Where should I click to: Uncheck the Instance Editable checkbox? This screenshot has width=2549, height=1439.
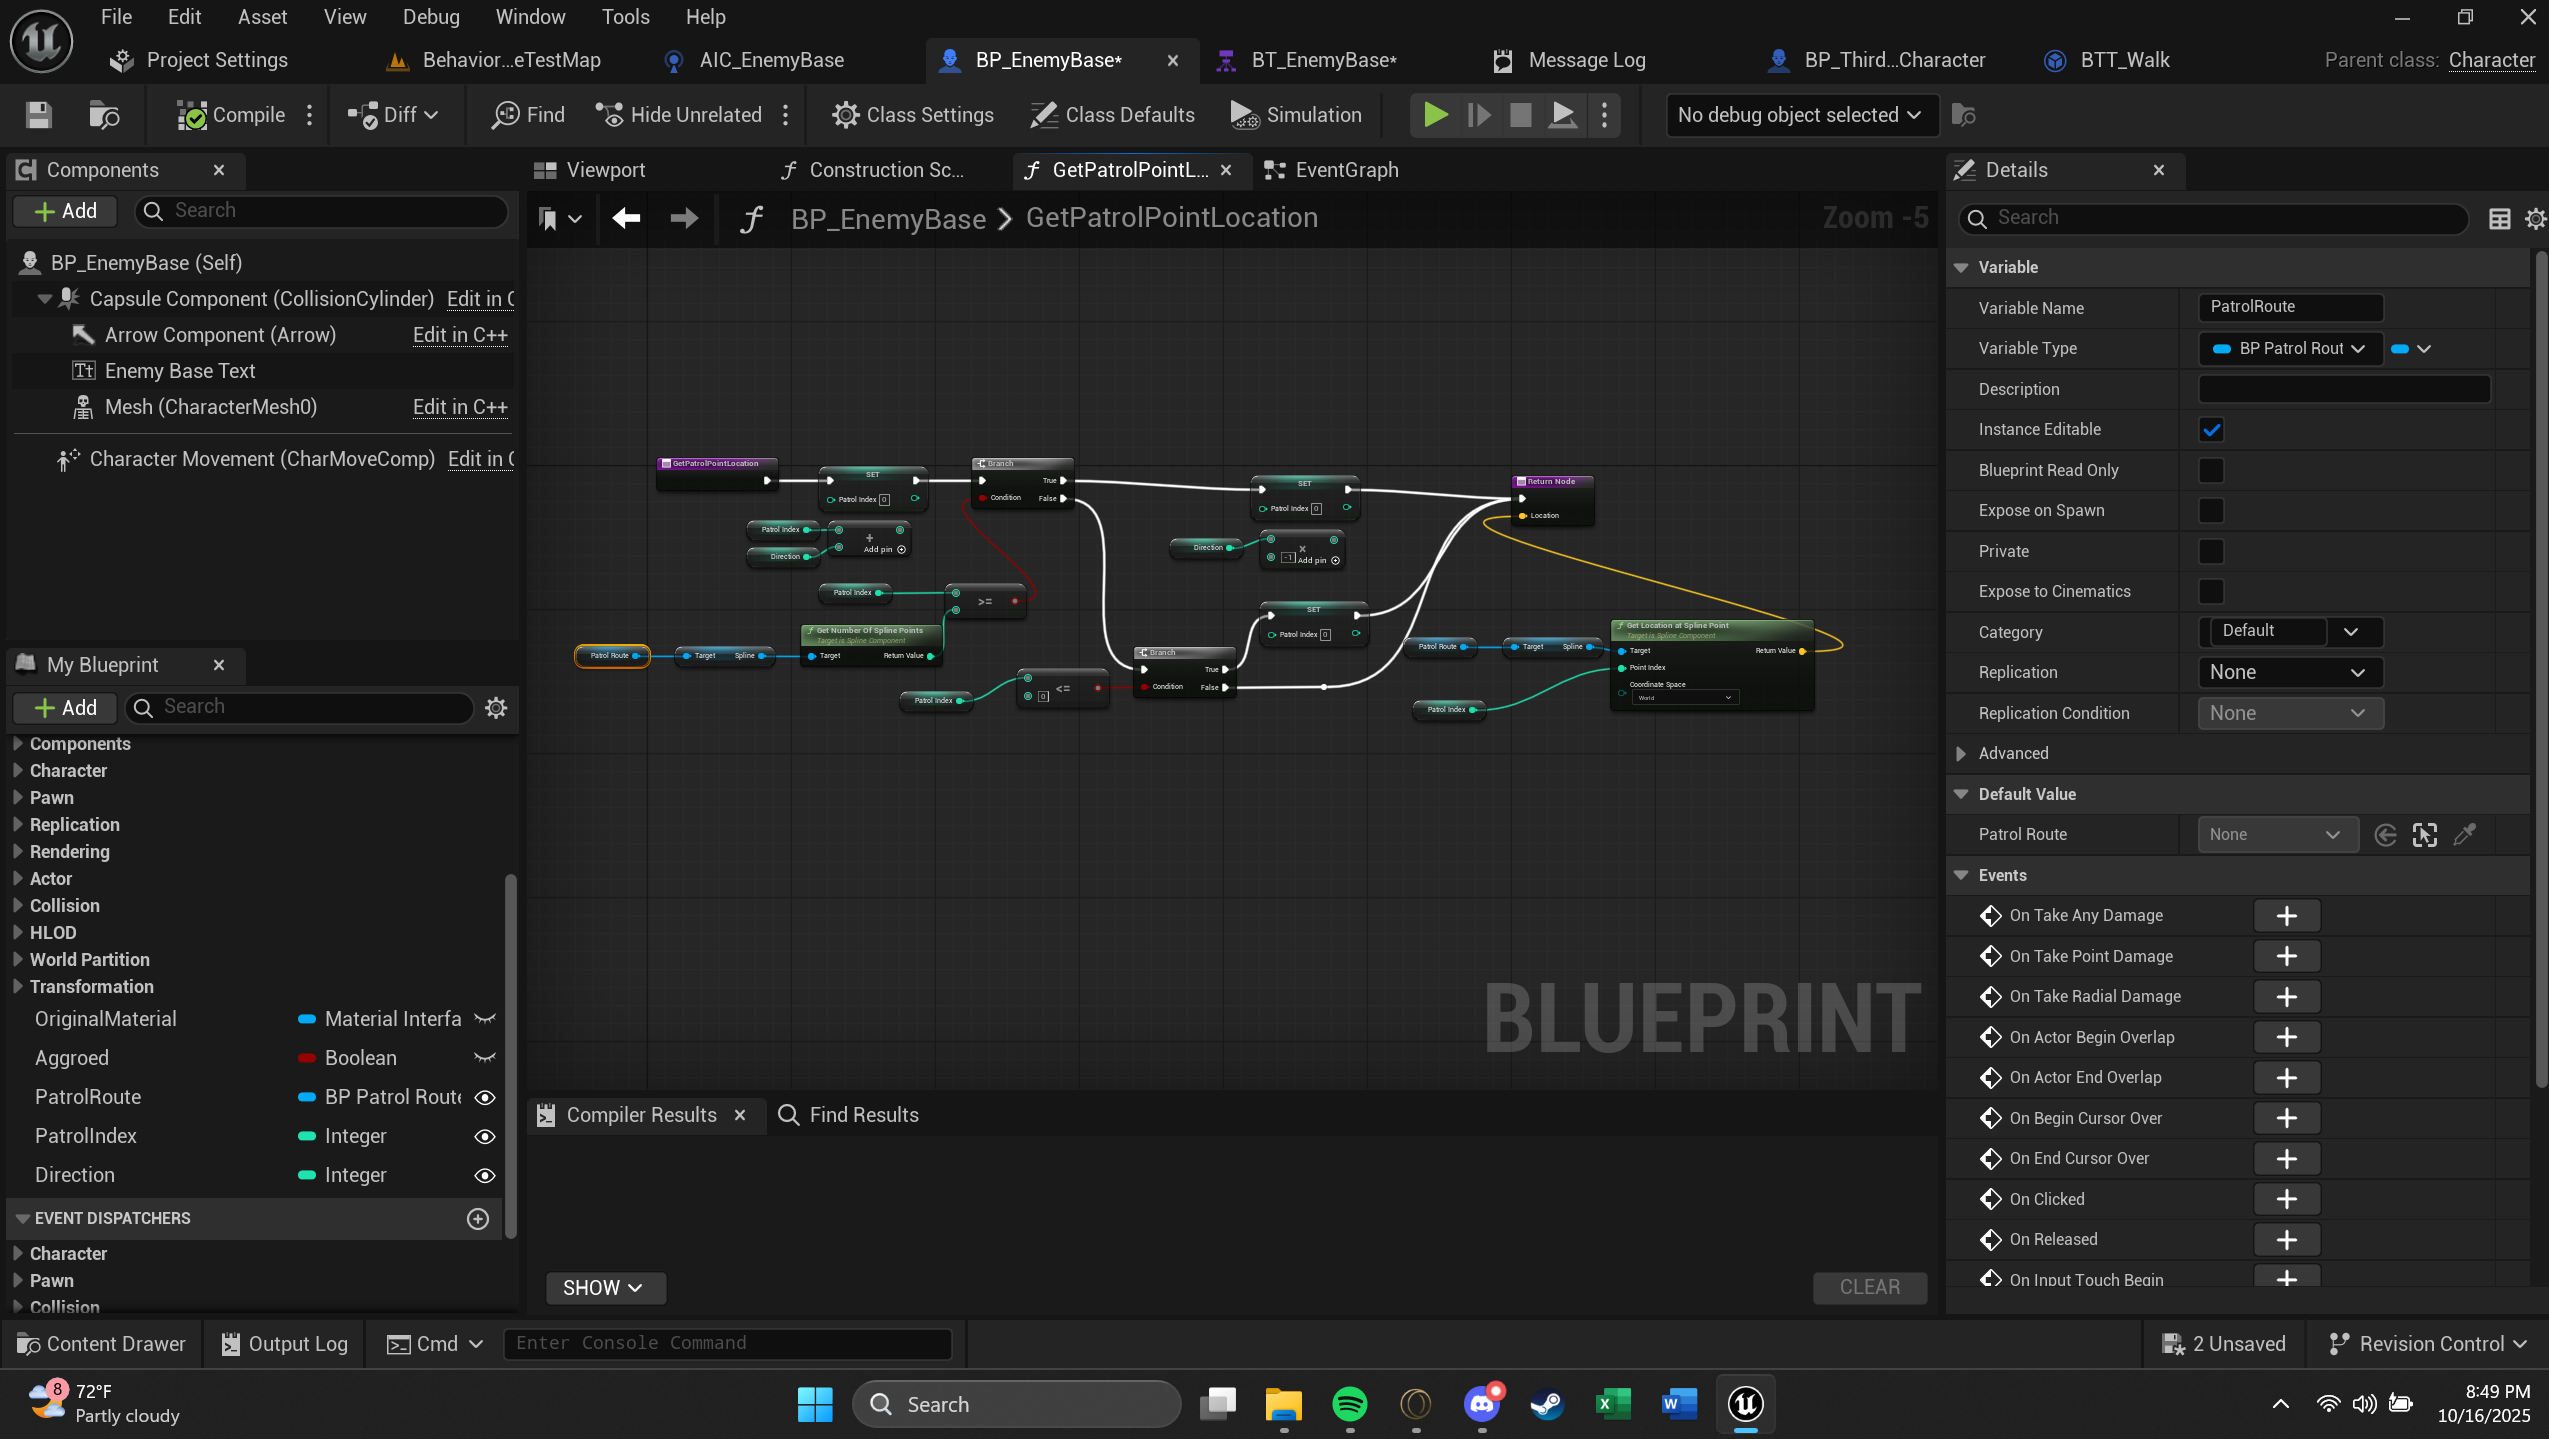(2211, 430)
